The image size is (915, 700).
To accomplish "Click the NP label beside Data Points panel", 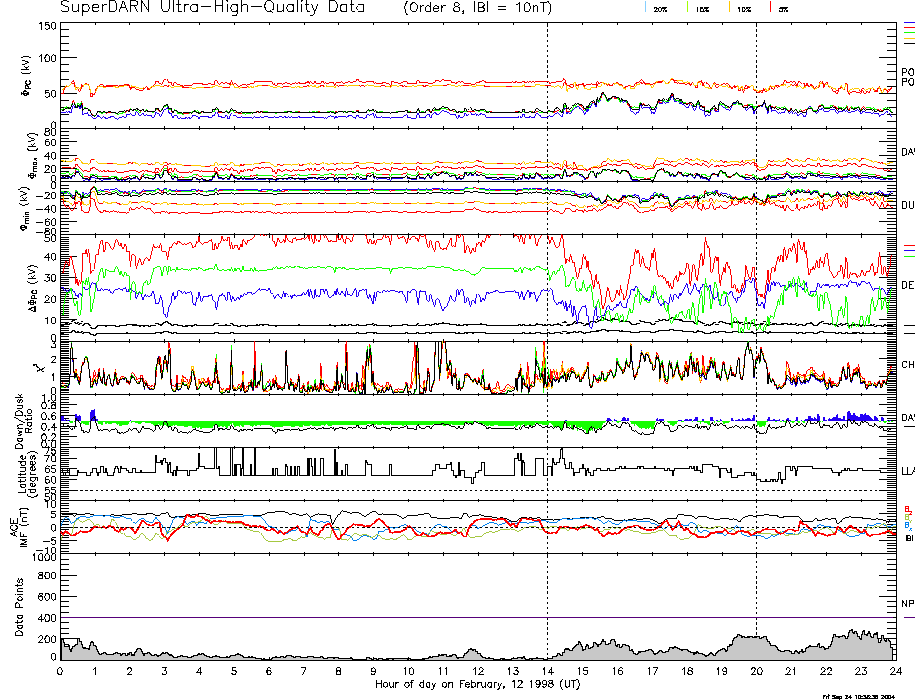I will [x=907, y=604].
